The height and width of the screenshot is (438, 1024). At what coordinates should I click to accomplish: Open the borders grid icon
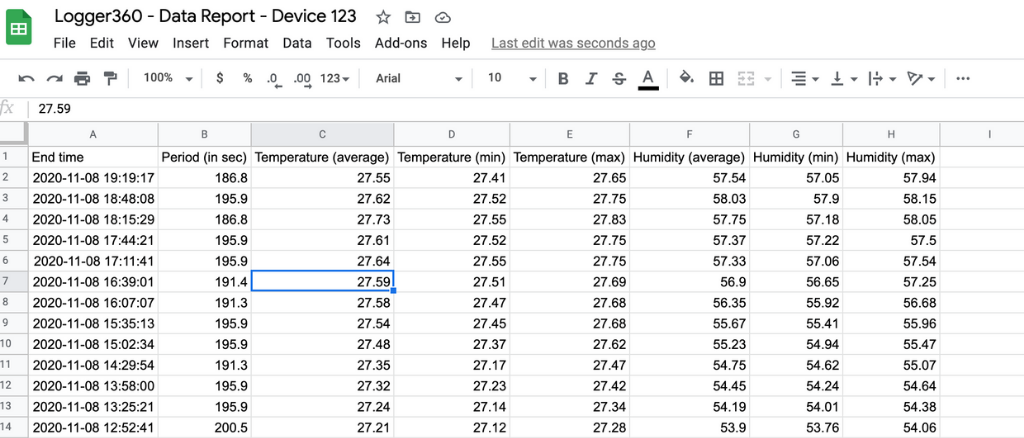[716, 79]
